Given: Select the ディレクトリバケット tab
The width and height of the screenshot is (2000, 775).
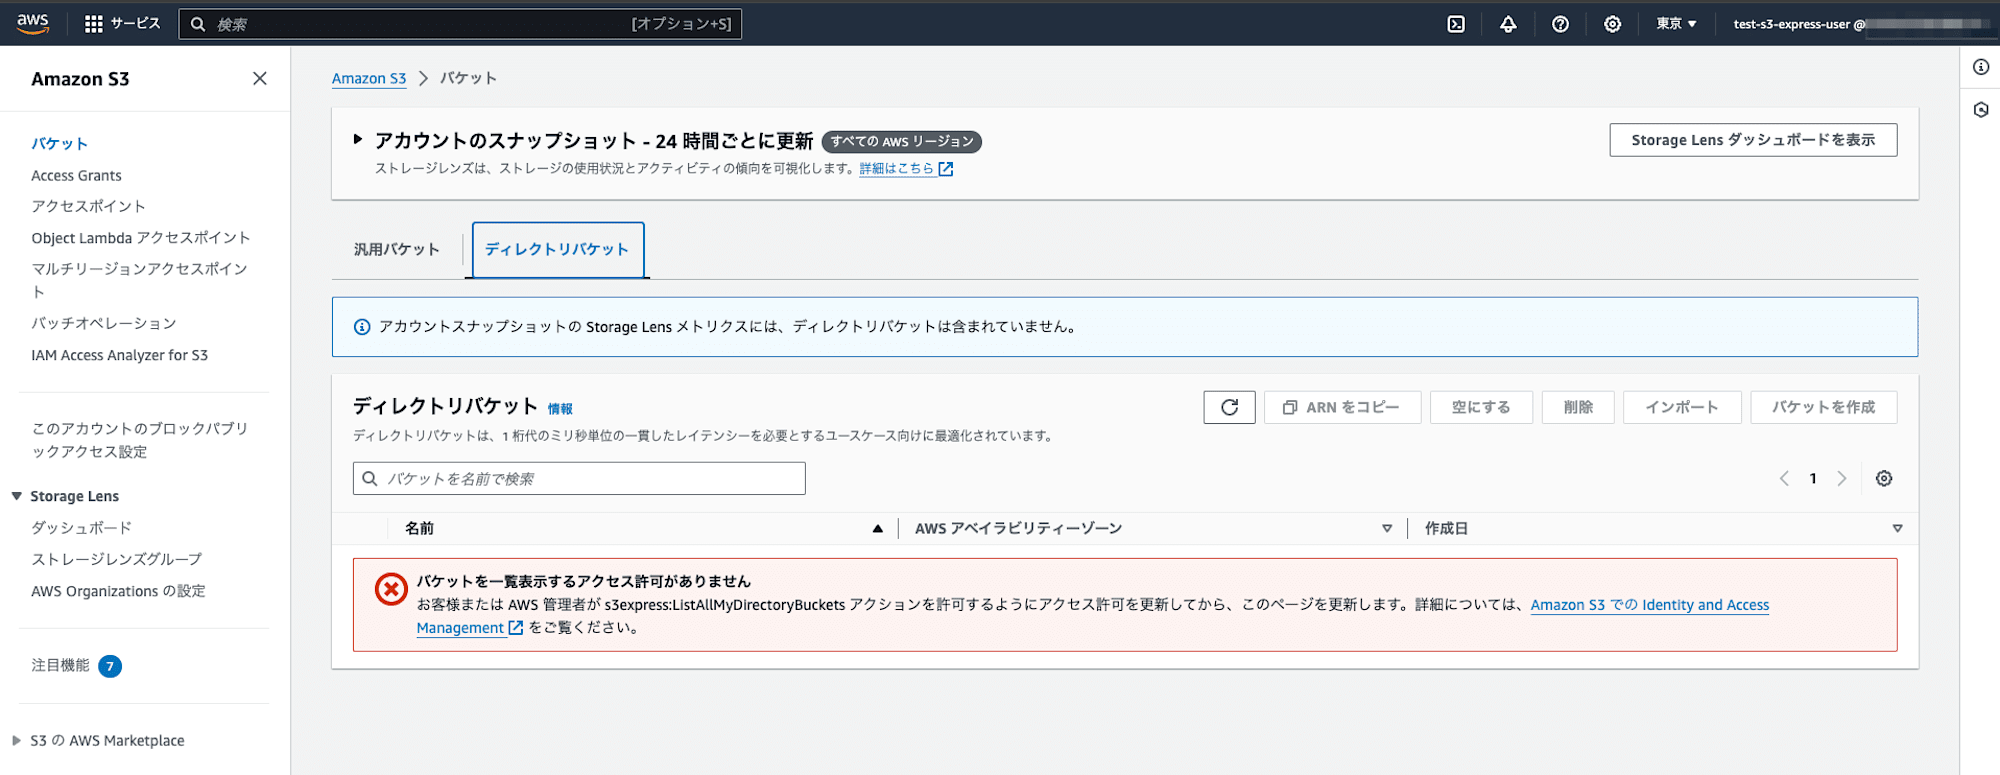Looking at the screenshot, I should coord(557,249).
